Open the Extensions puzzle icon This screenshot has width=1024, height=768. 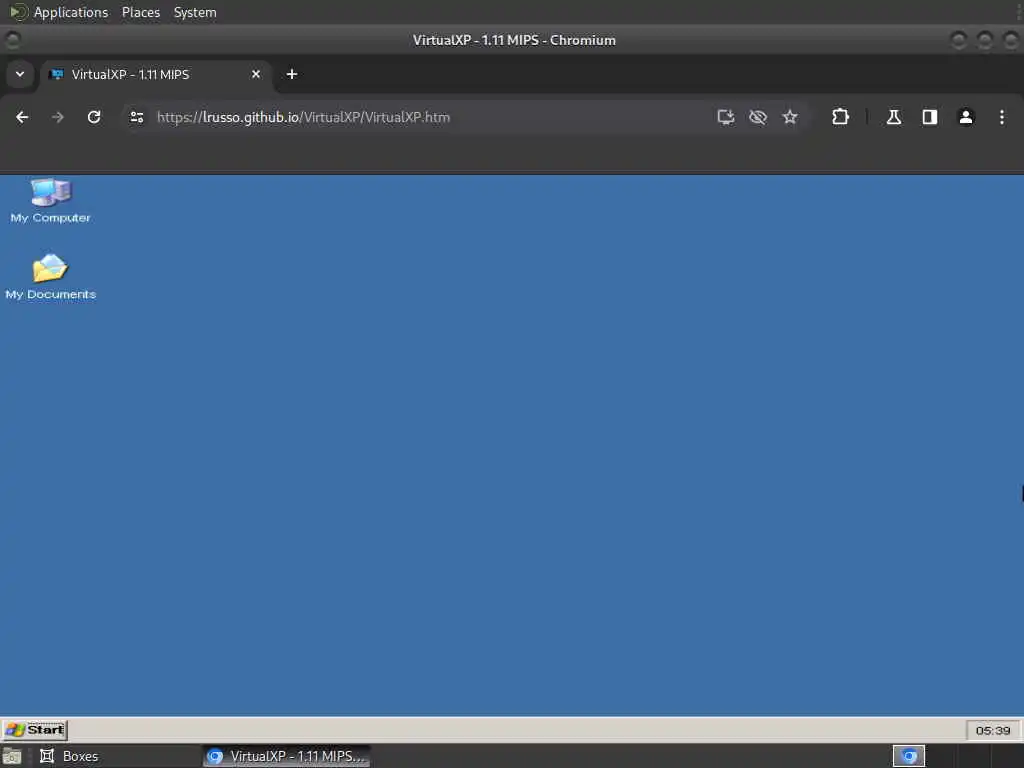coord(840,117)
